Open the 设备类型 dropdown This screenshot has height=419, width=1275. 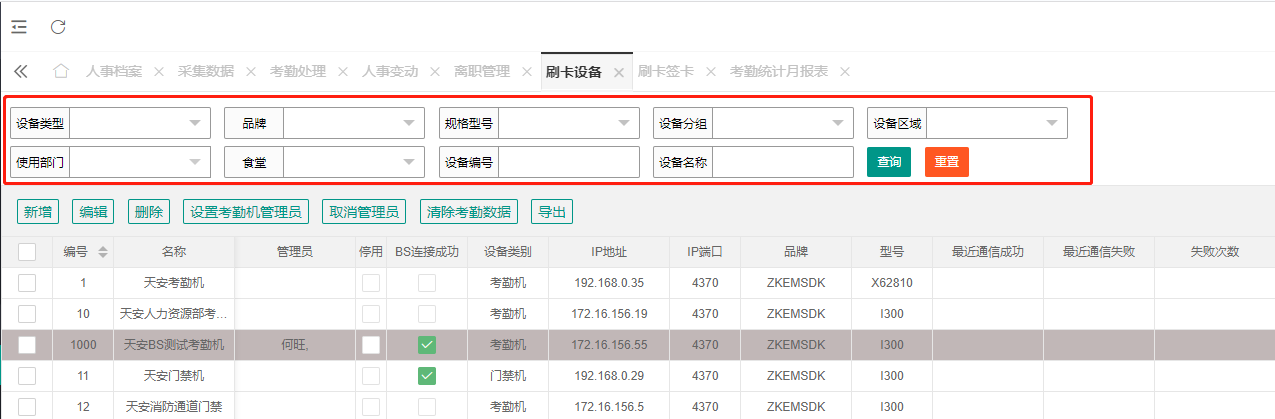coord(140,123)
